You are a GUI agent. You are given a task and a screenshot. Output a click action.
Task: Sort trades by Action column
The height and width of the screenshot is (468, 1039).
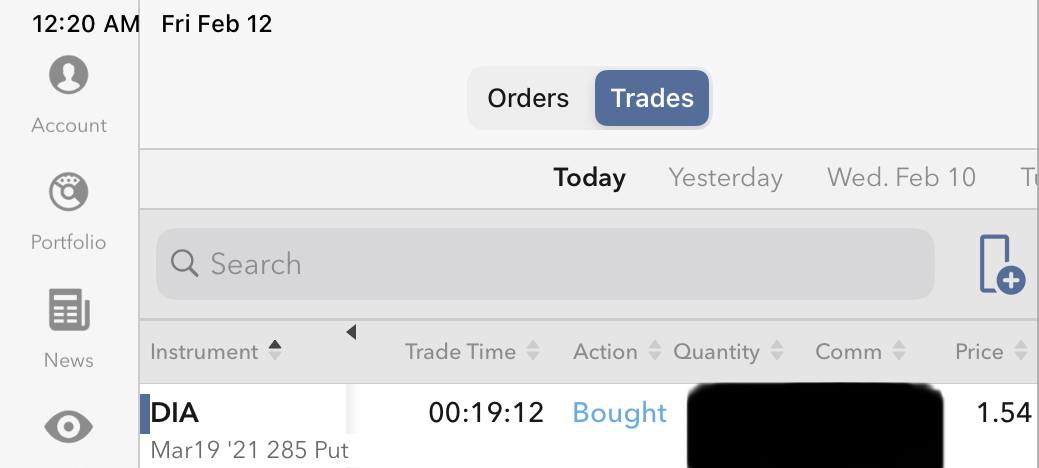(x=616, y=352)
